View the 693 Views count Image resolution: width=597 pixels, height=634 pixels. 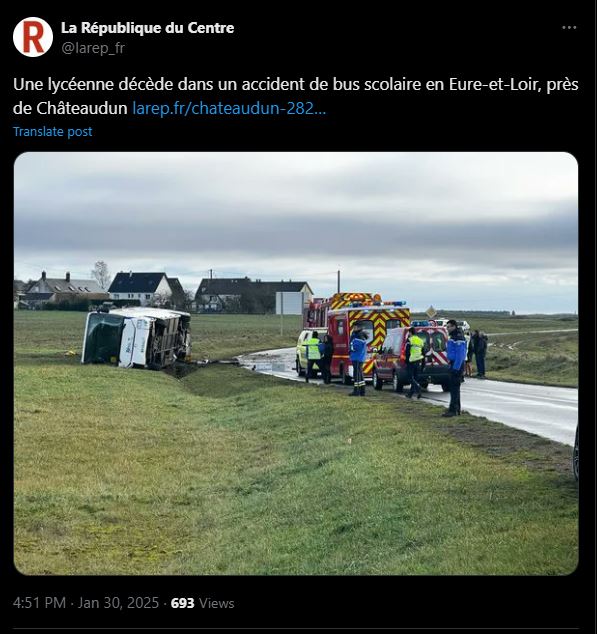(x=202, y=603)
